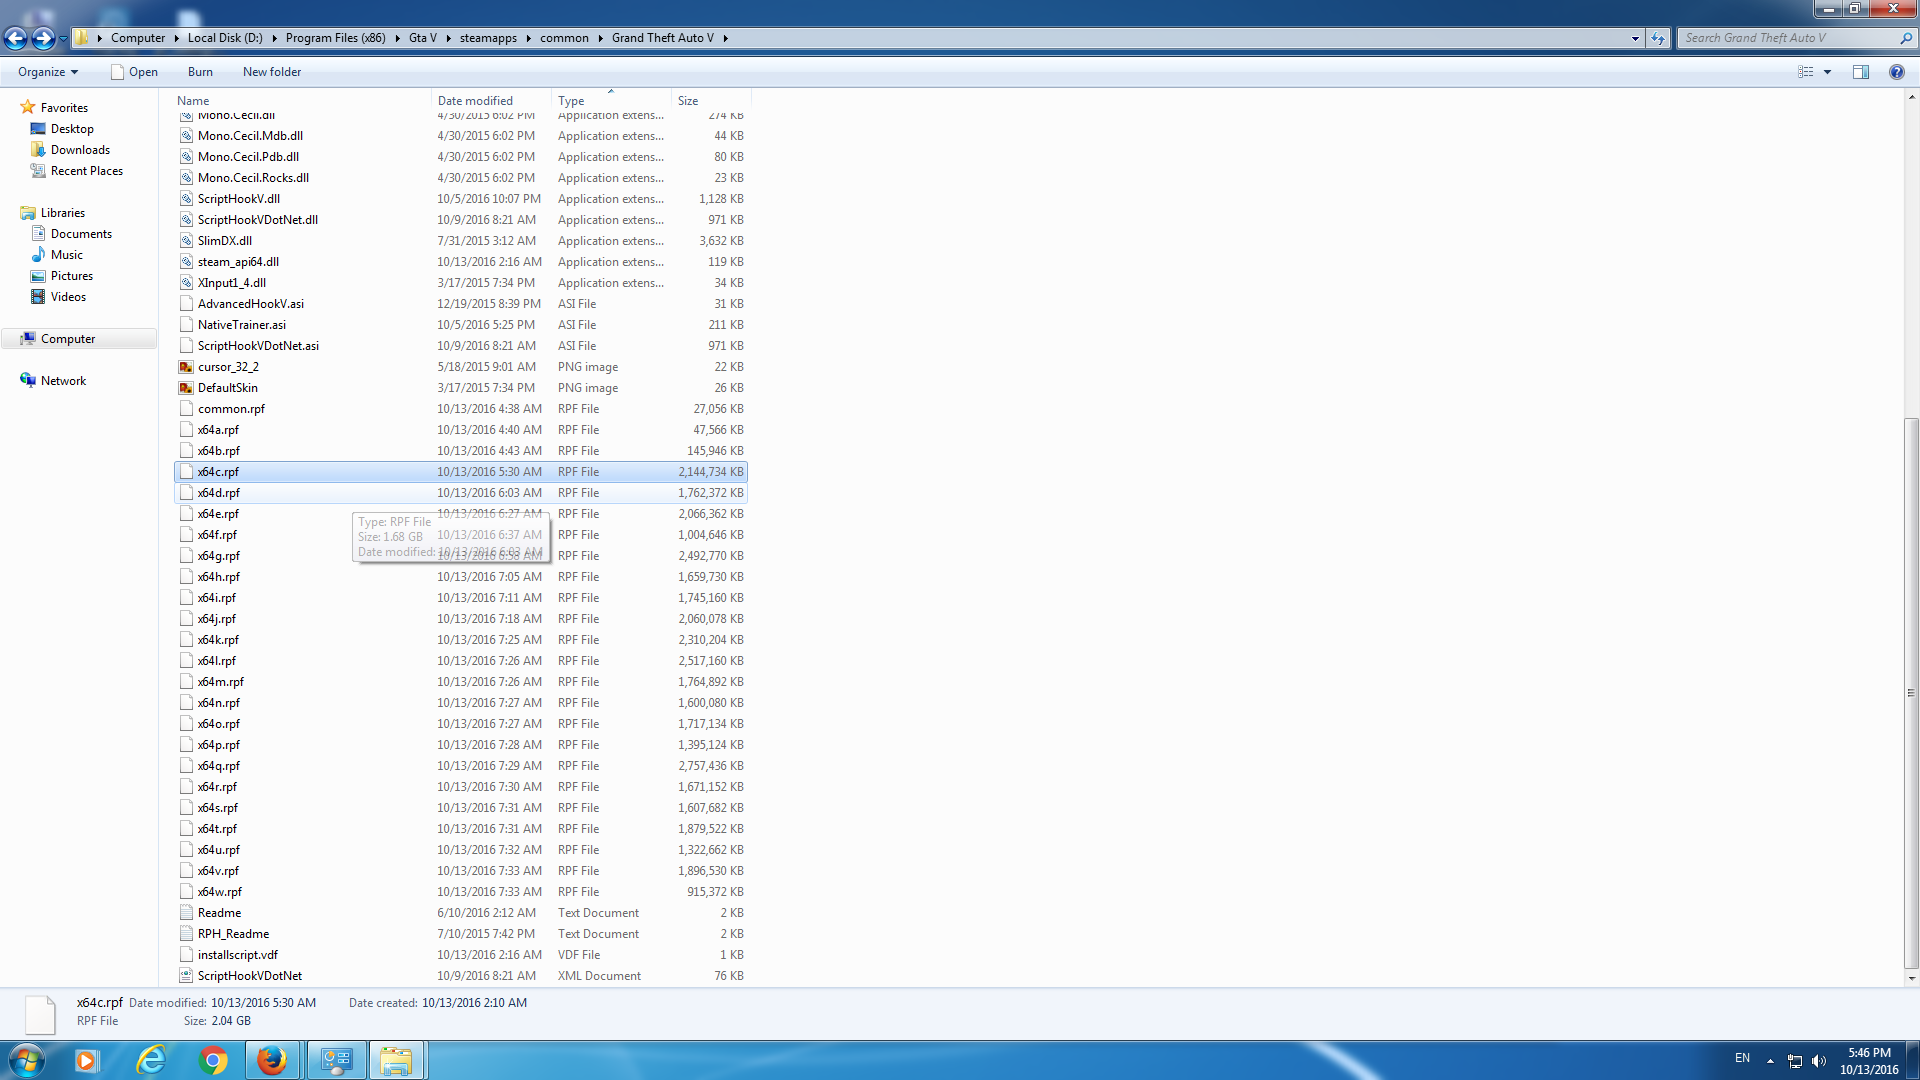This screenshot has width=1920, height=1080.
Task: Click the Back navigation arrow button
Action: point(15,38)
